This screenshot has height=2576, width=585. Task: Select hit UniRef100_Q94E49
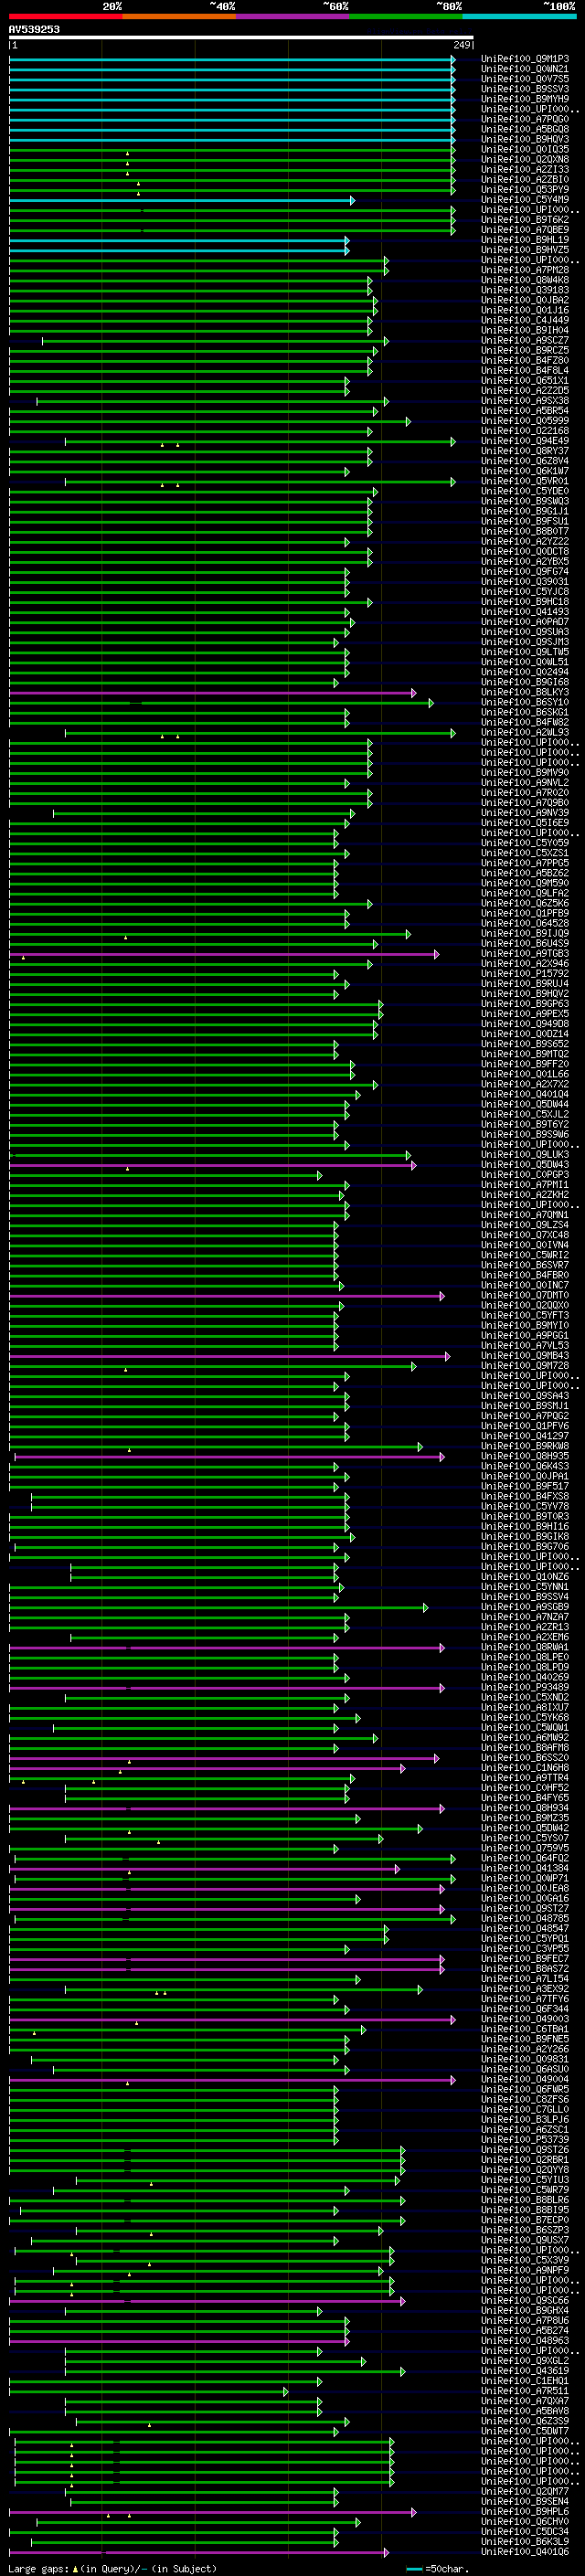coord(525,441)
